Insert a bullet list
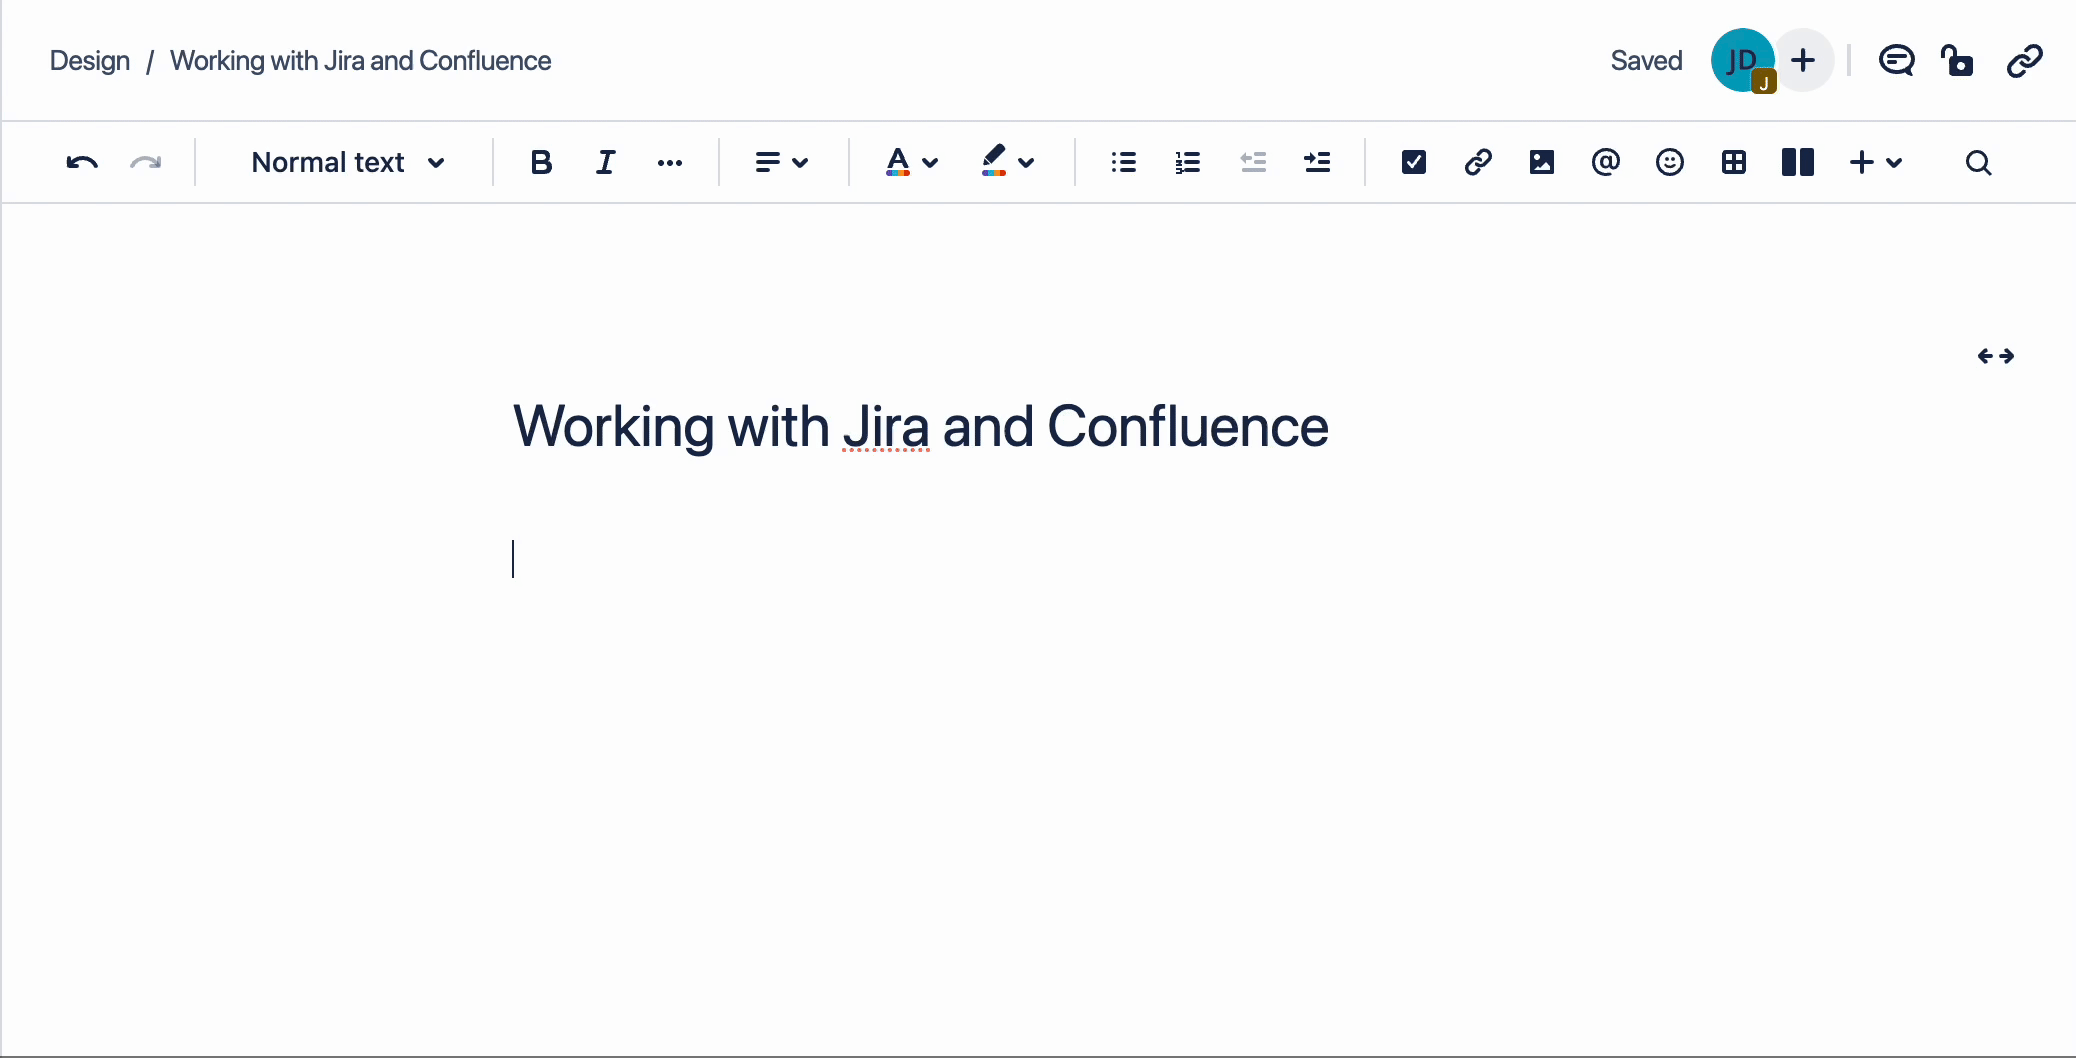The width and height of the screenshot is (2076, 1058). pos(1124,162)
